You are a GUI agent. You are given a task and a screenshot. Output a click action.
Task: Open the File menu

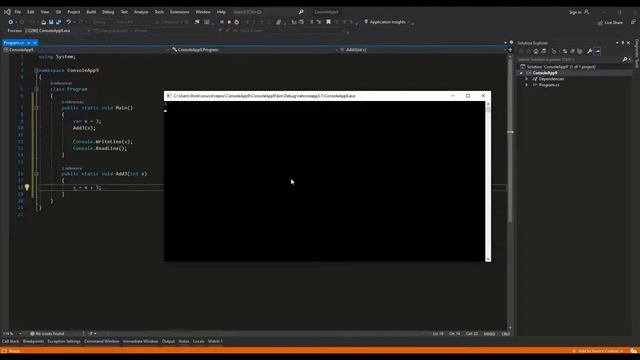[x=18, y=12]
